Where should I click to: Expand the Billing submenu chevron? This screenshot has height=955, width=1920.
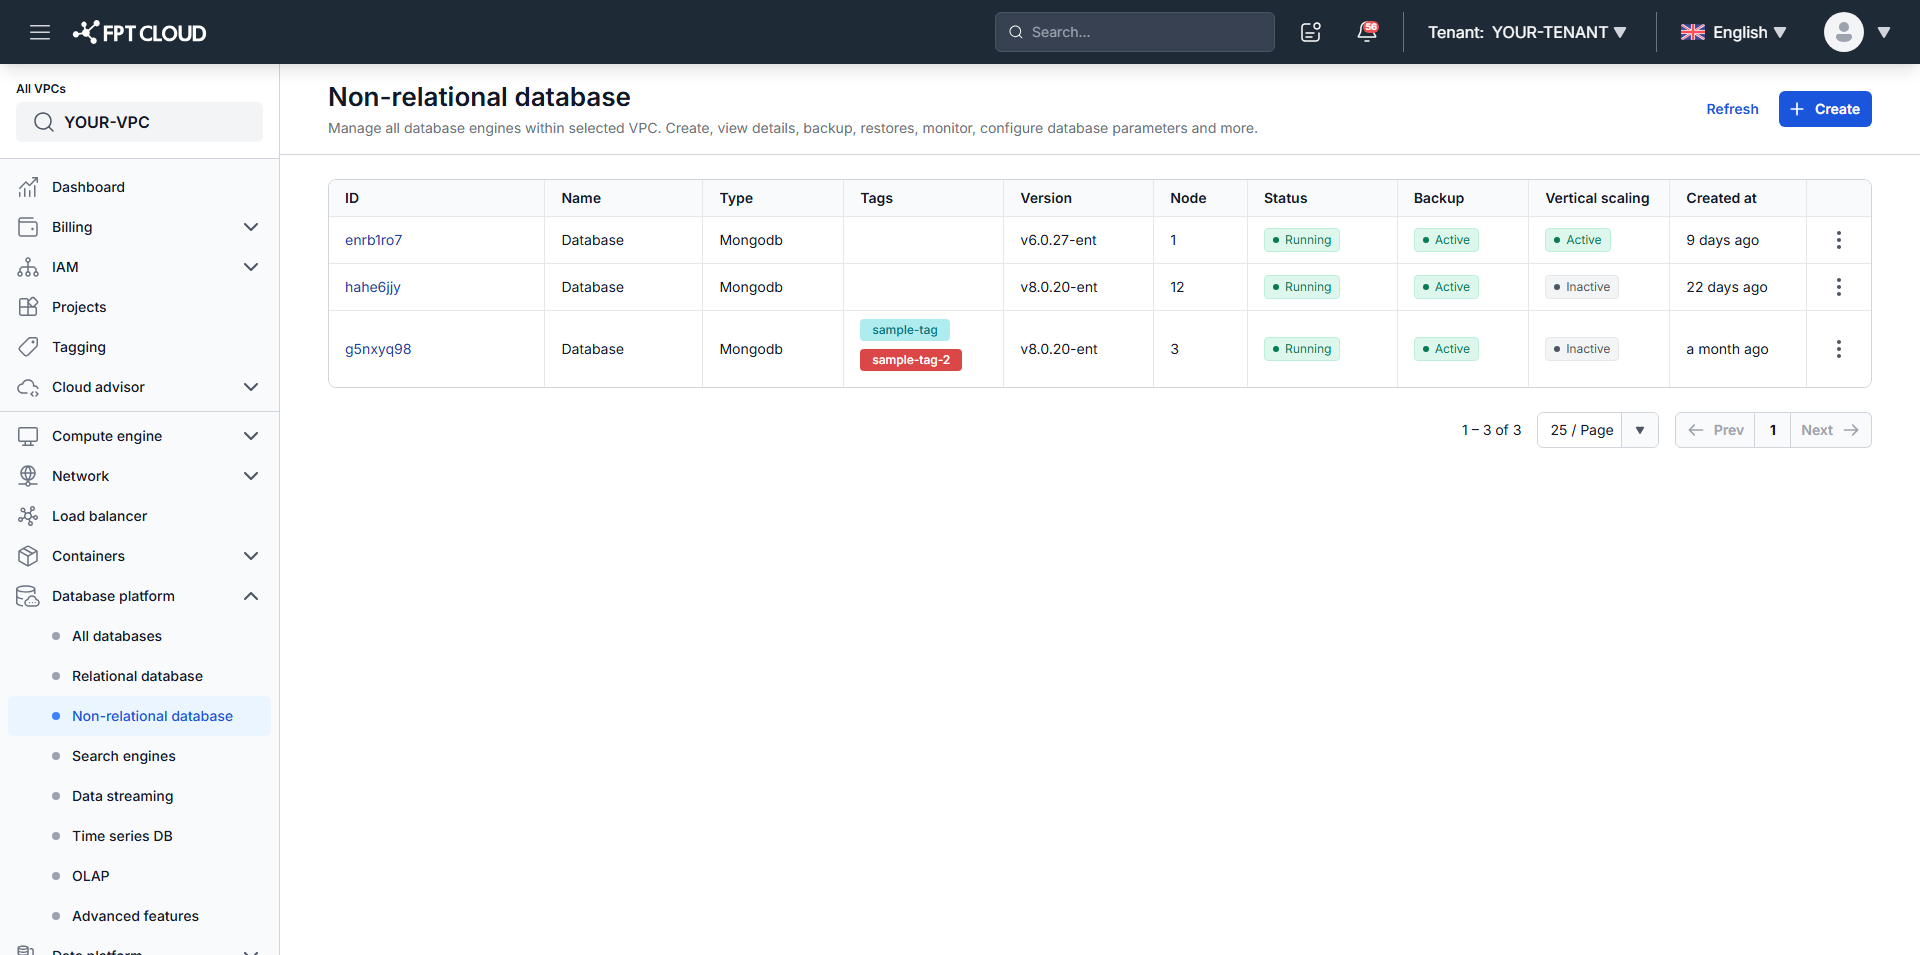coord(251,227)
